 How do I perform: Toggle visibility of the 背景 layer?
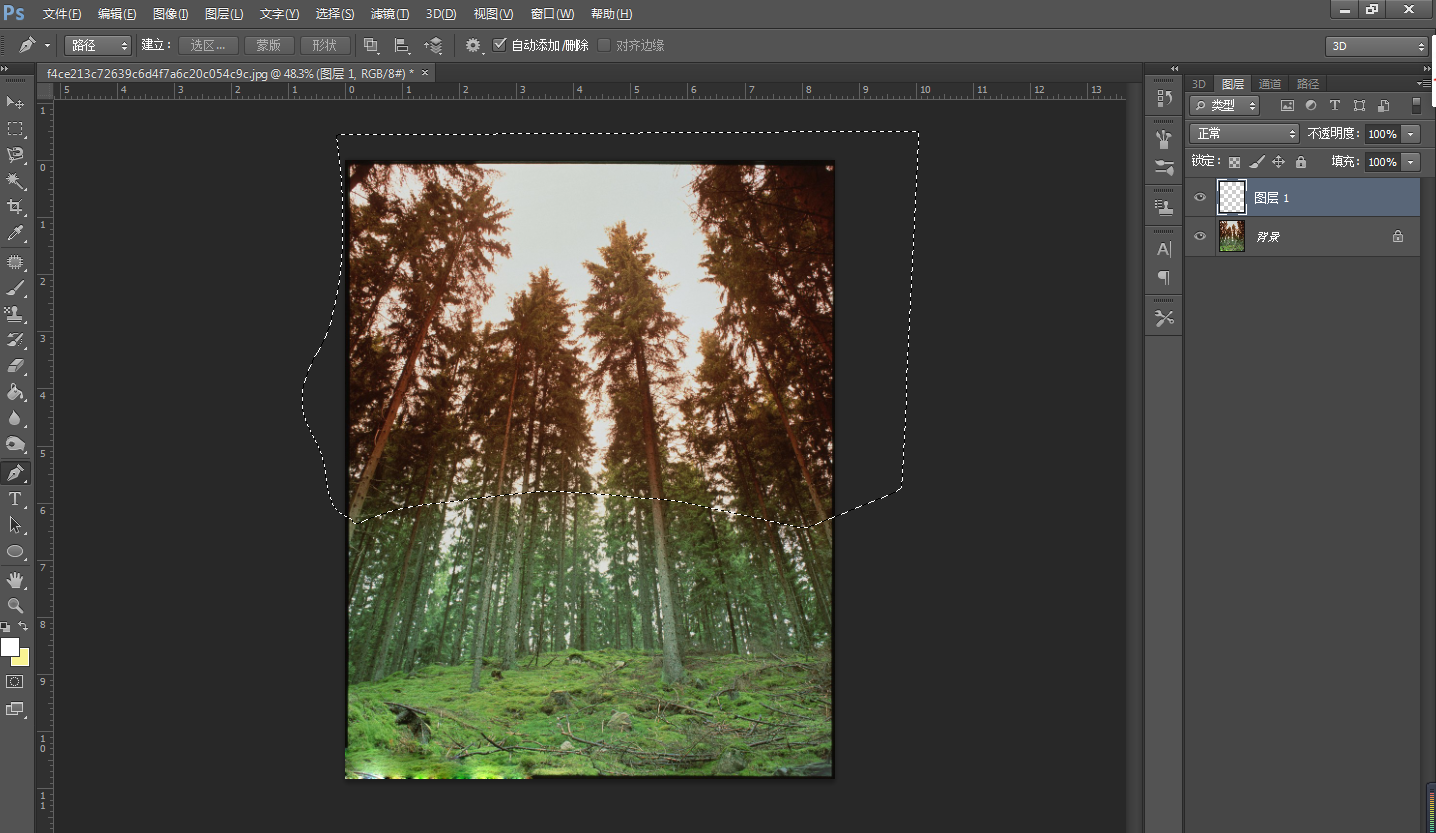[x=1200, y=237]
